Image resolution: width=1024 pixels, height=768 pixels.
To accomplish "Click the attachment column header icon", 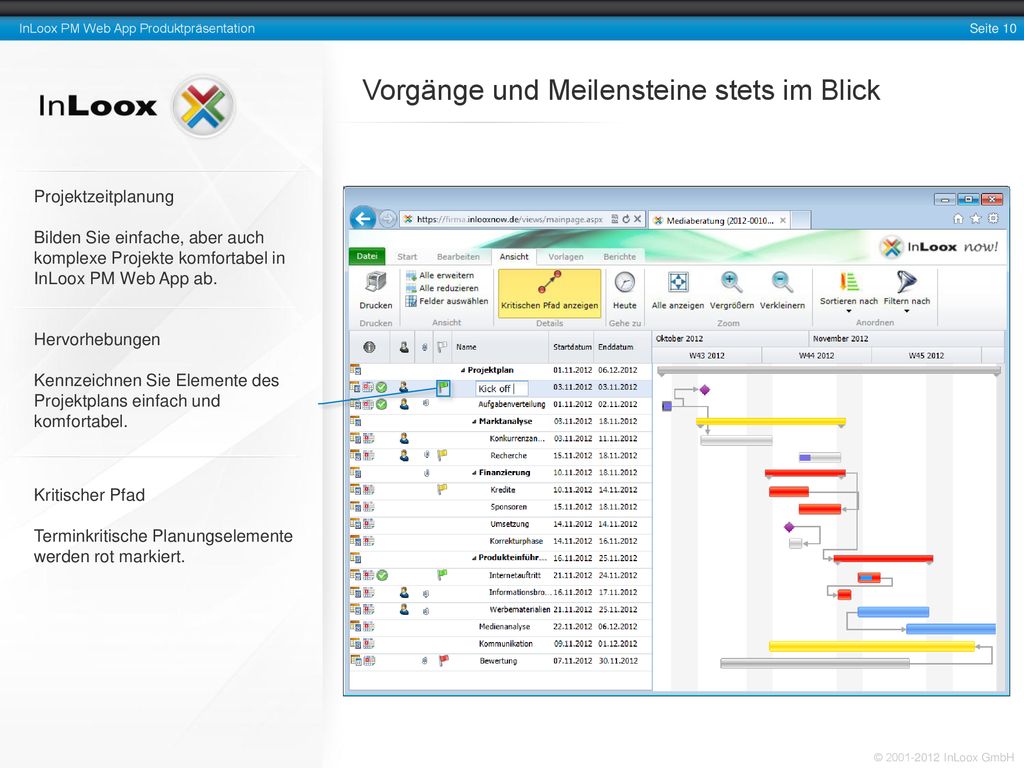I will tap(424, 347).
